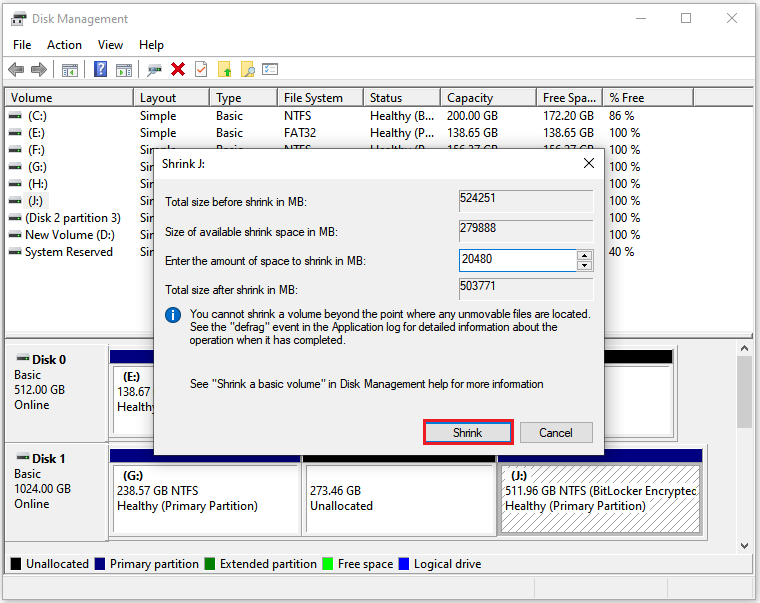Image resolution: width=760 pixels, height=603 pixels.
Task: Click the black Unallocated legend swatch
Action: pos(16,564)
